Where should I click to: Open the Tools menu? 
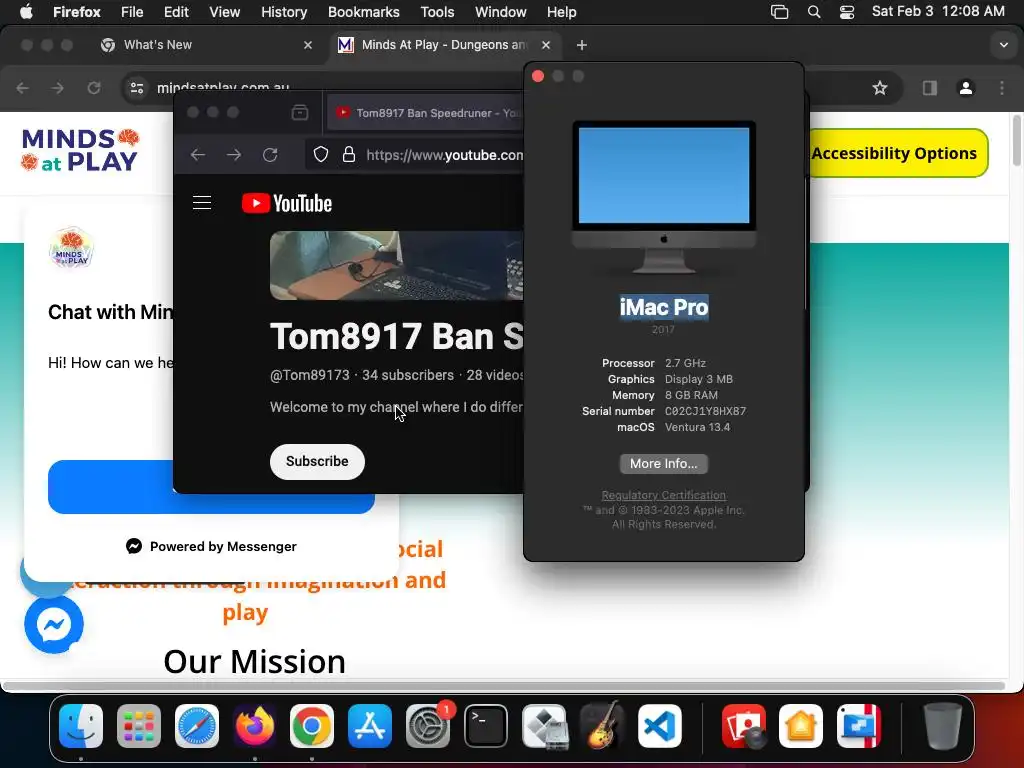(x=437, y=12)
